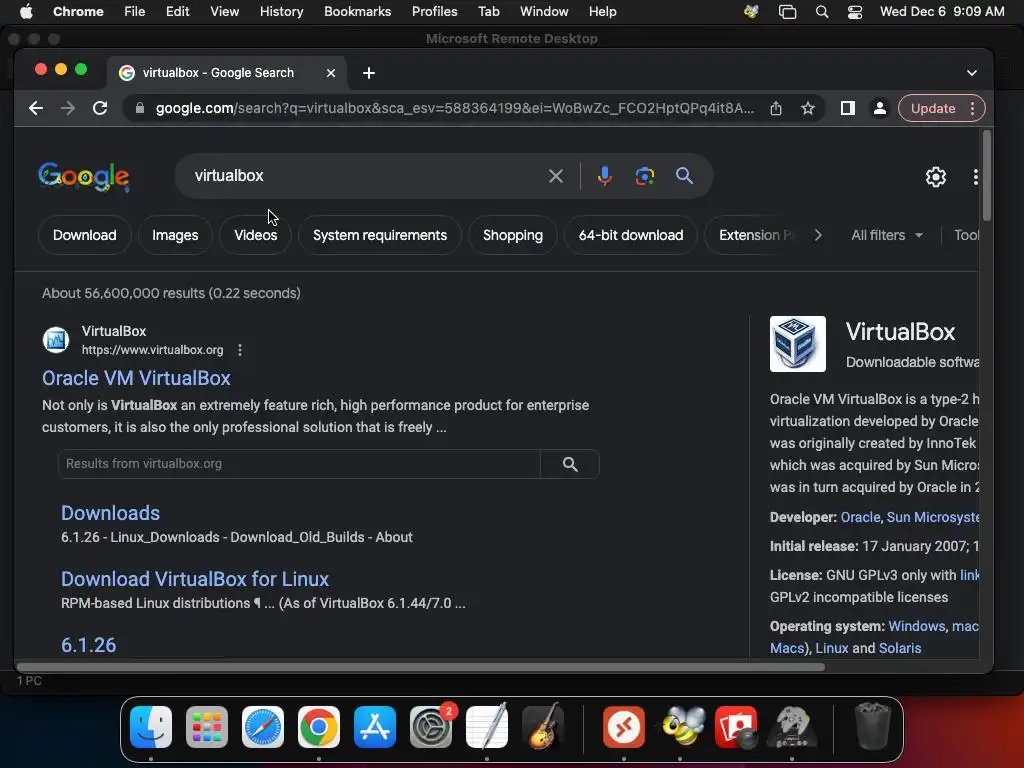
Task: Open options for the virtualbox.org result
Action: 240,350
